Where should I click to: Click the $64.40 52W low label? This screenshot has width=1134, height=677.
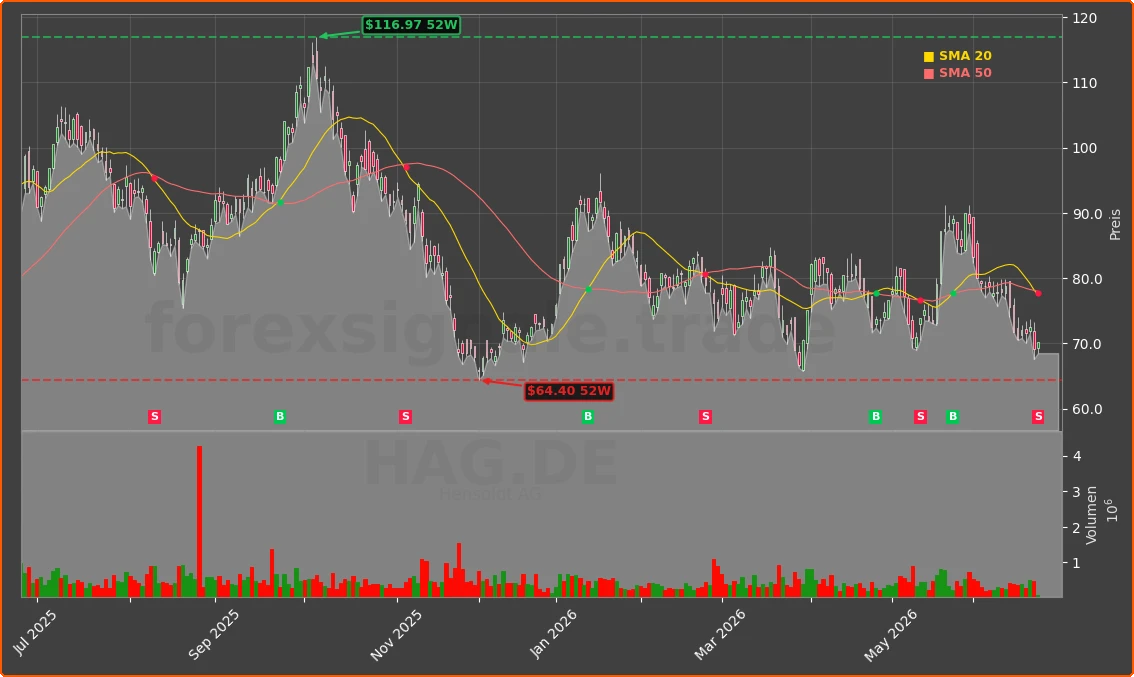[569, 391]
